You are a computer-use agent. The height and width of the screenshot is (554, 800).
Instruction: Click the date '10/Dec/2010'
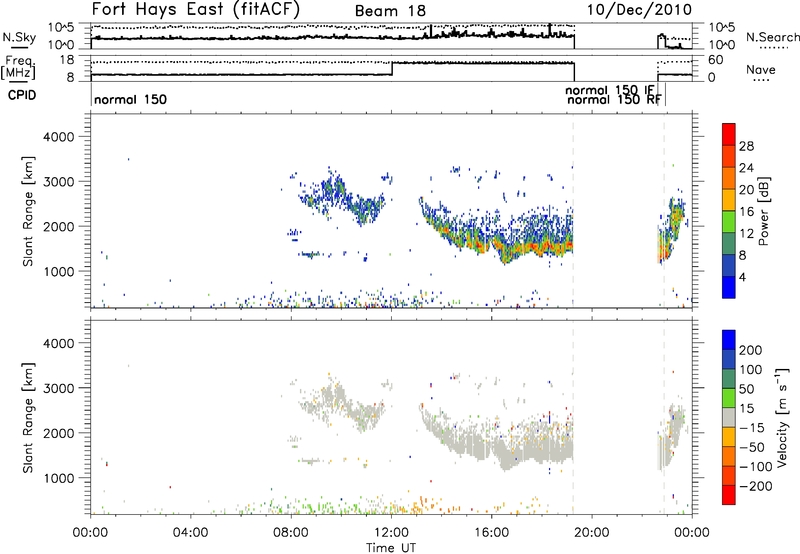(x=639, y=10)
